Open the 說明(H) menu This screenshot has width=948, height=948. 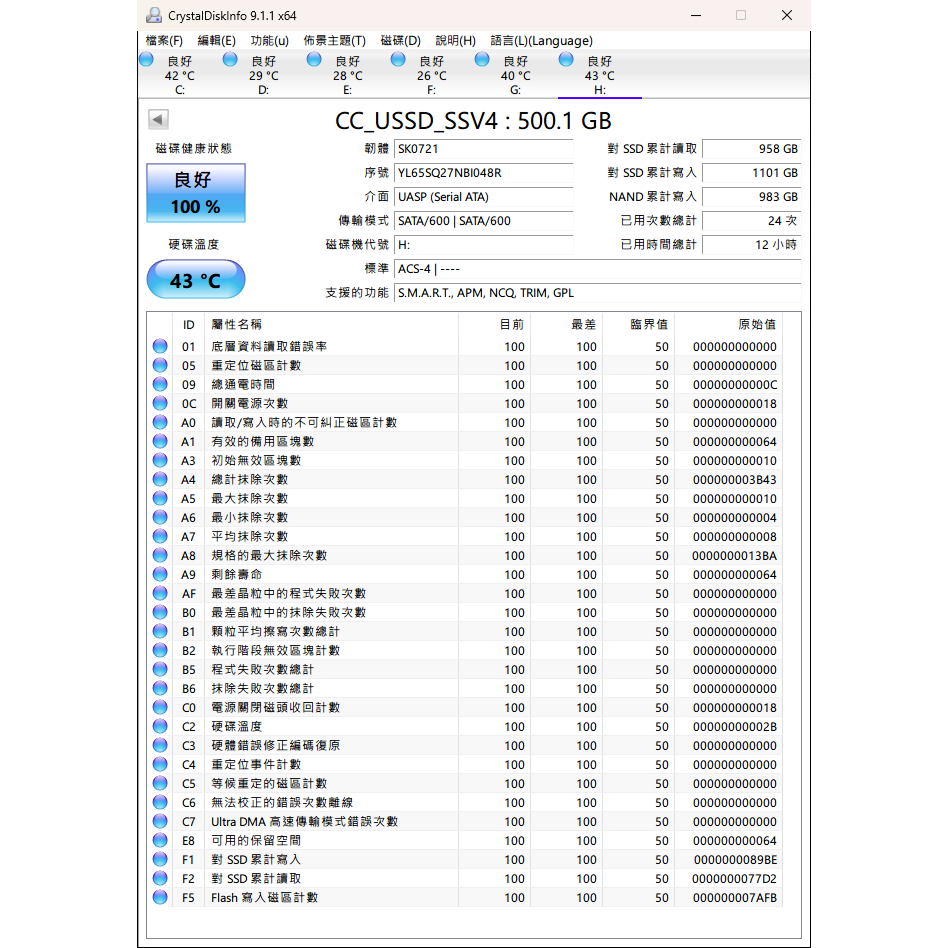pyautogui.click(x=456, y=41)
